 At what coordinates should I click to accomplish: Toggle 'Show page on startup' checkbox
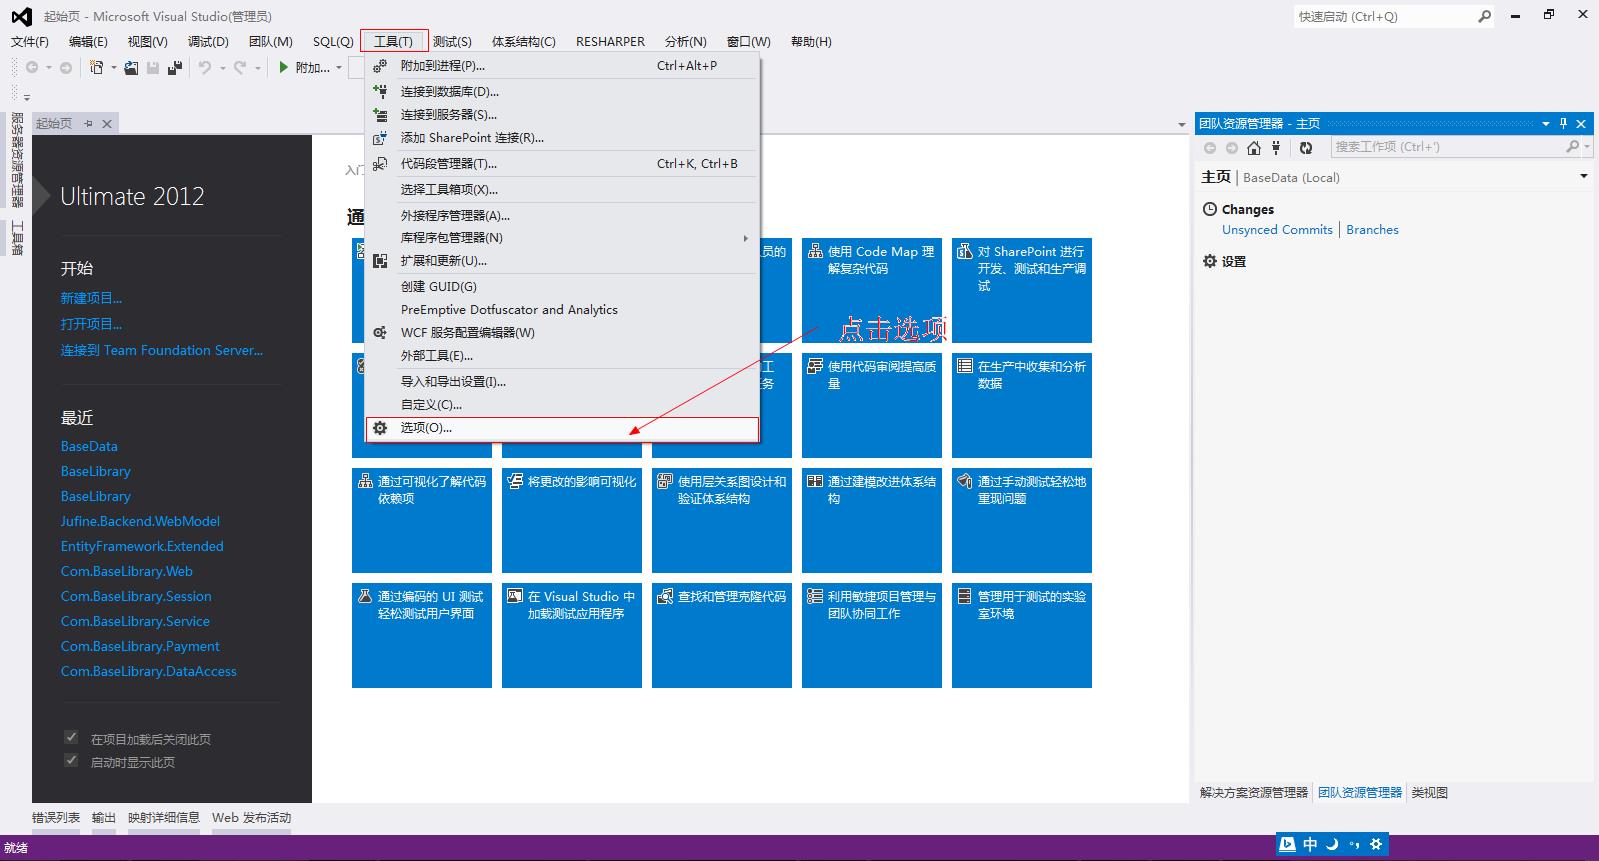pyautogui.click(x=71, y=761)
